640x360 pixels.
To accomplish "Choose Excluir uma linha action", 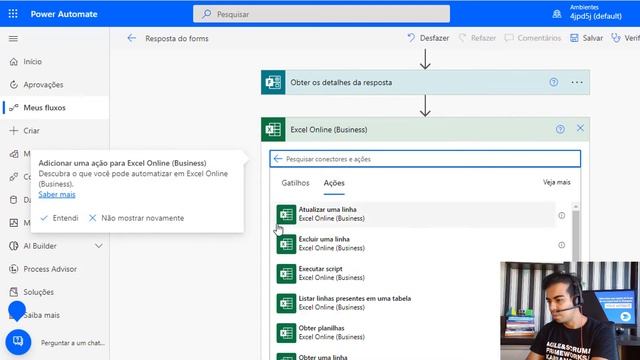I will (x=415, y=244).
